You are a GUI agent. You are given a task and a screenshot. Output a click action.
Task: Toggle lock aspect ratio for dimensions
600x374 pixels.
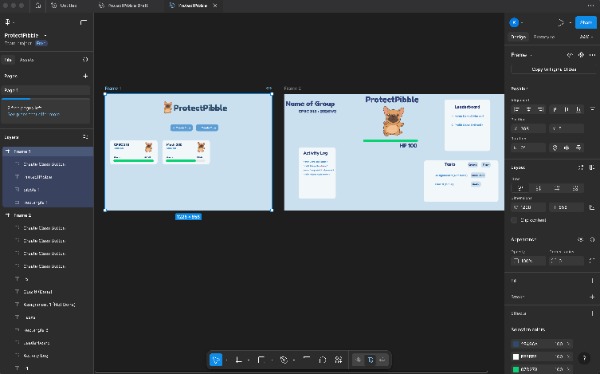click(592, 207)
